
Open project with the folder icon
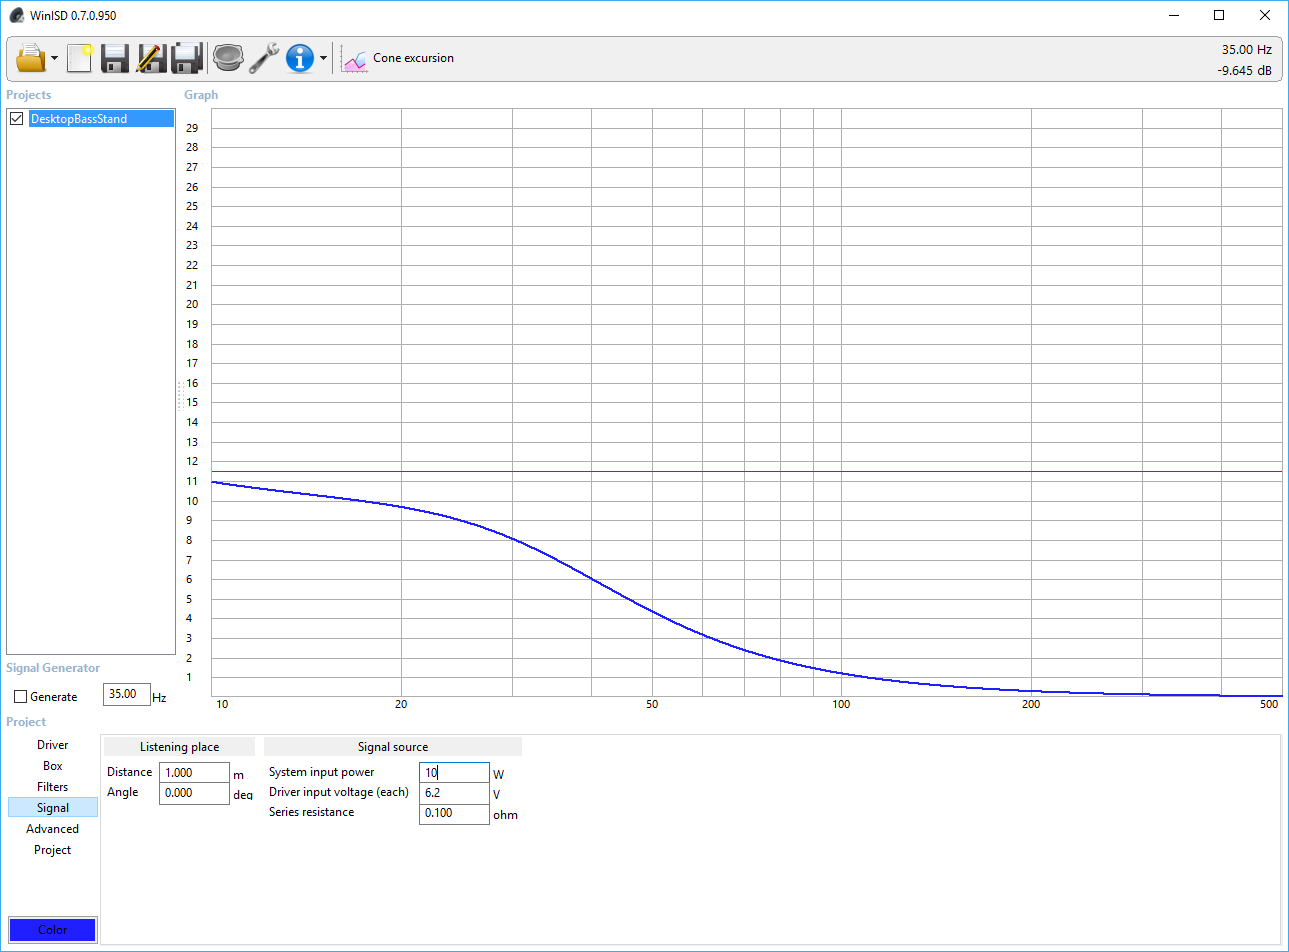(31, 58)
